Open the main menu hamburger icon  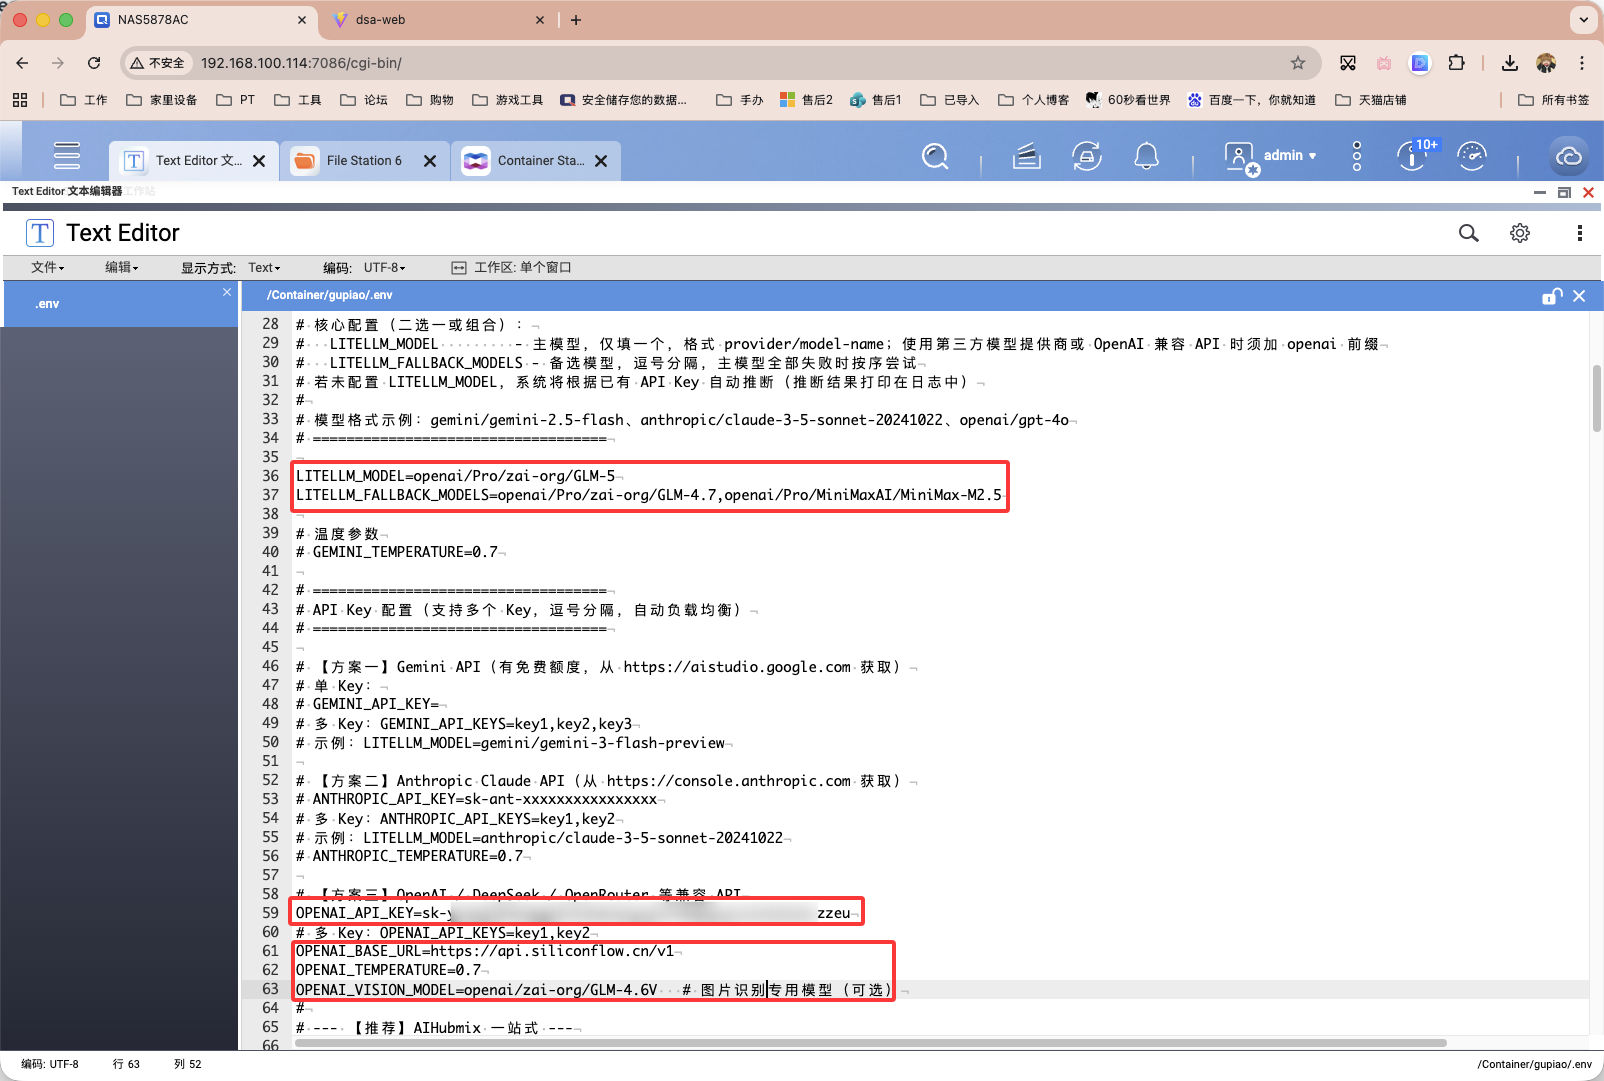tap(66, 156)
